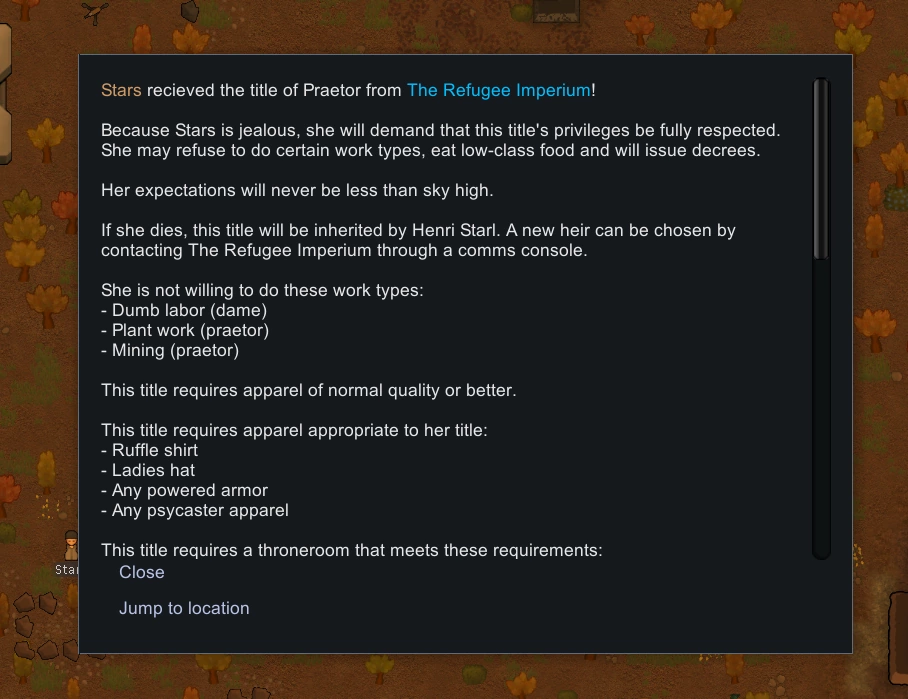The image size is (908, 699).
Task: Click the colonist's name label under the pawn
Action: coord(68,570)
